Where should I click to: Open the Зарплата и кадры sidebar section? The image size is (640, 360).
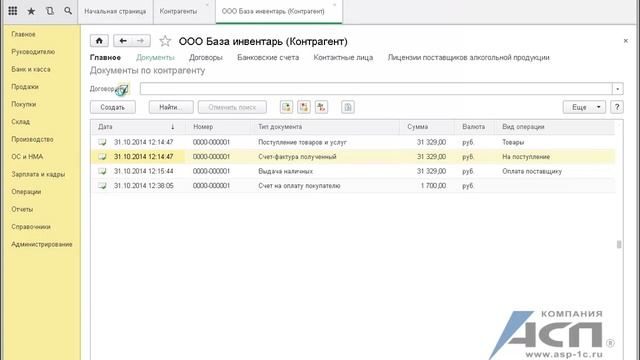click(x=38, y=174)
